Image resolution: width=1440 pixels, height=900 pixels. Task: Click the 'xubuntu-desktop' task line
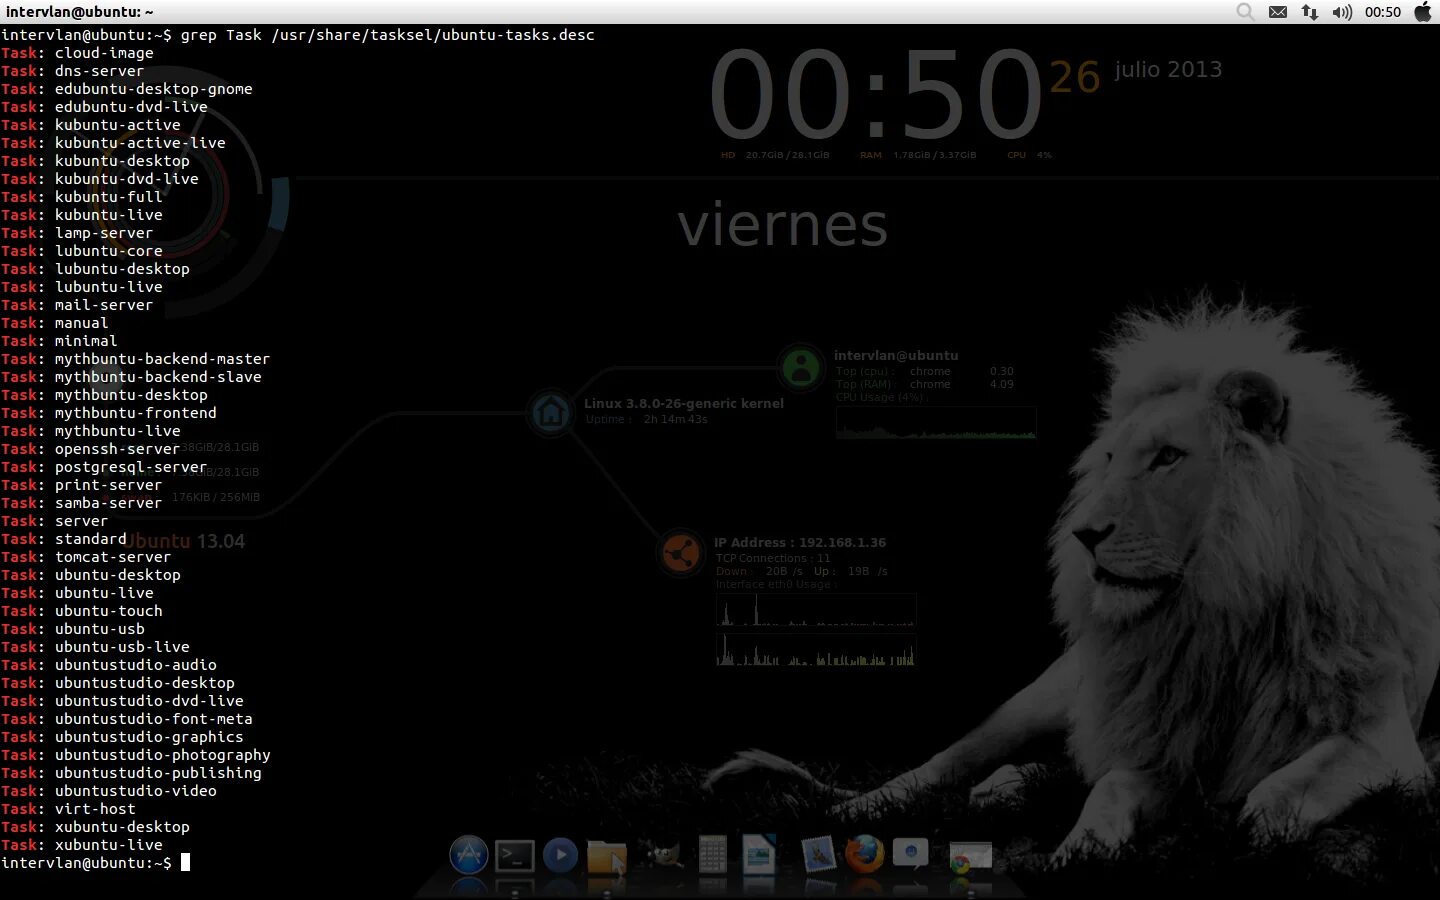click(x=95, y=827)
